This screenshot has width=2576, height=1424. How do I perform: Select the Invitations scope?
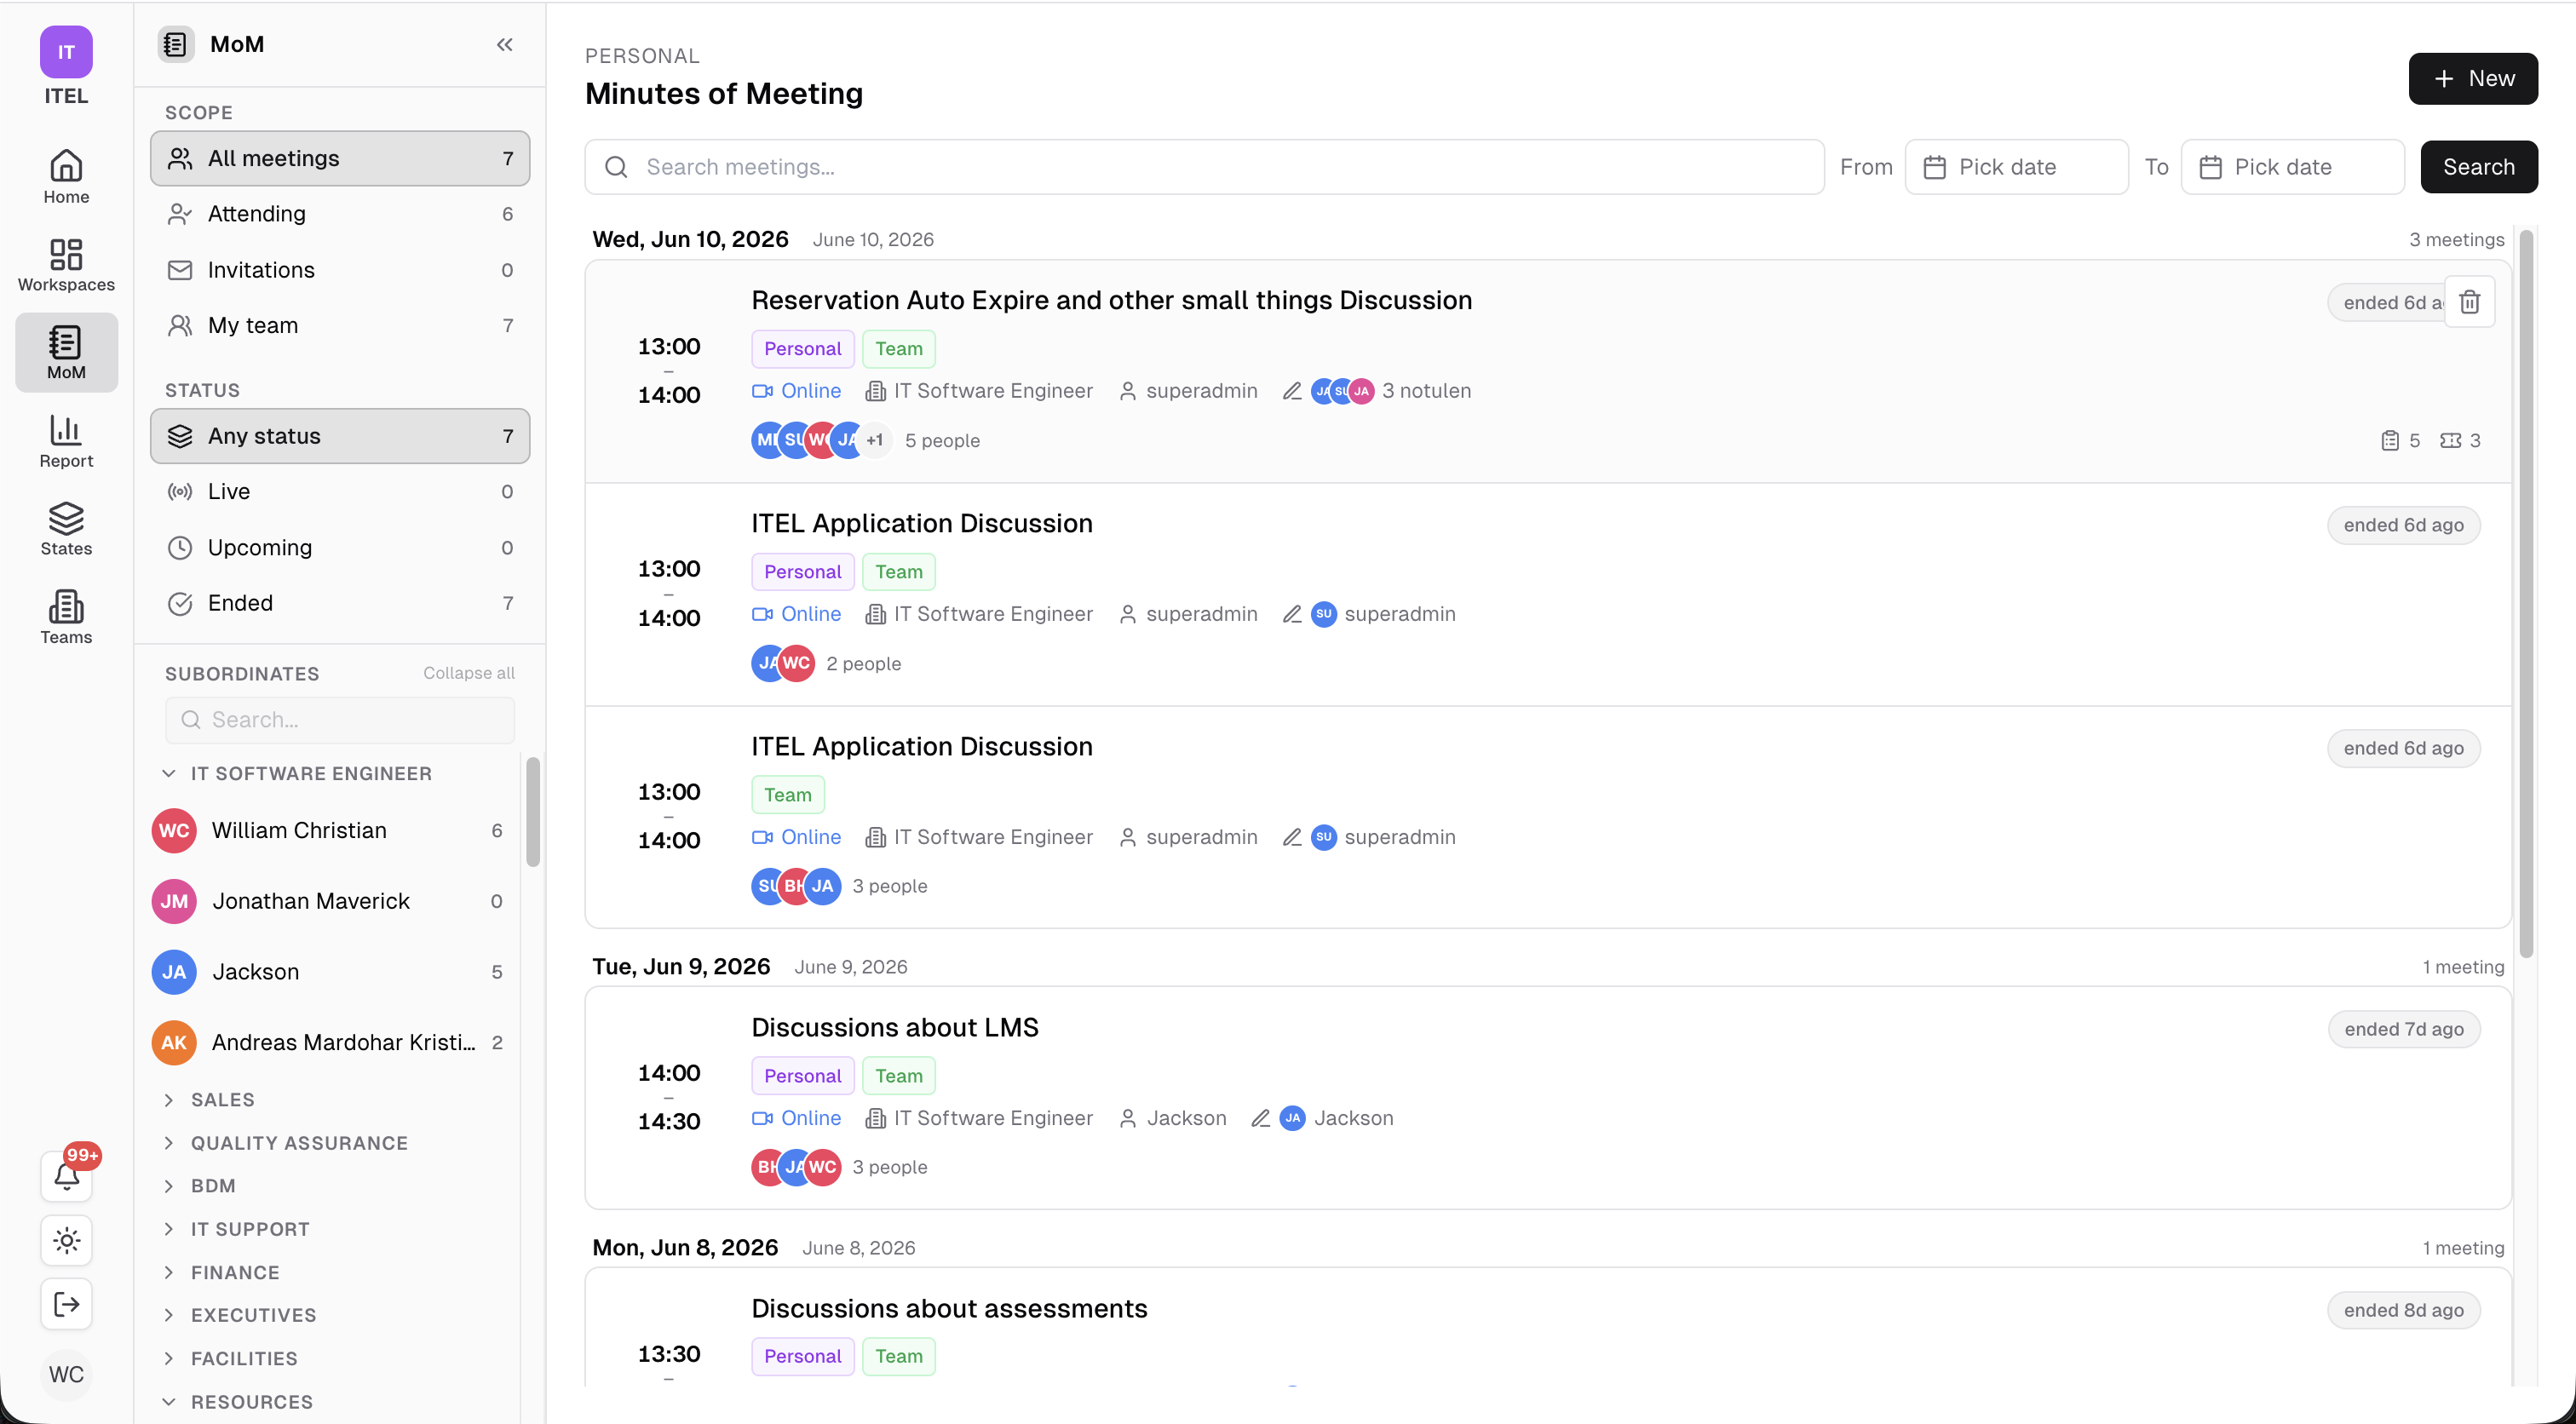point(340,270)
